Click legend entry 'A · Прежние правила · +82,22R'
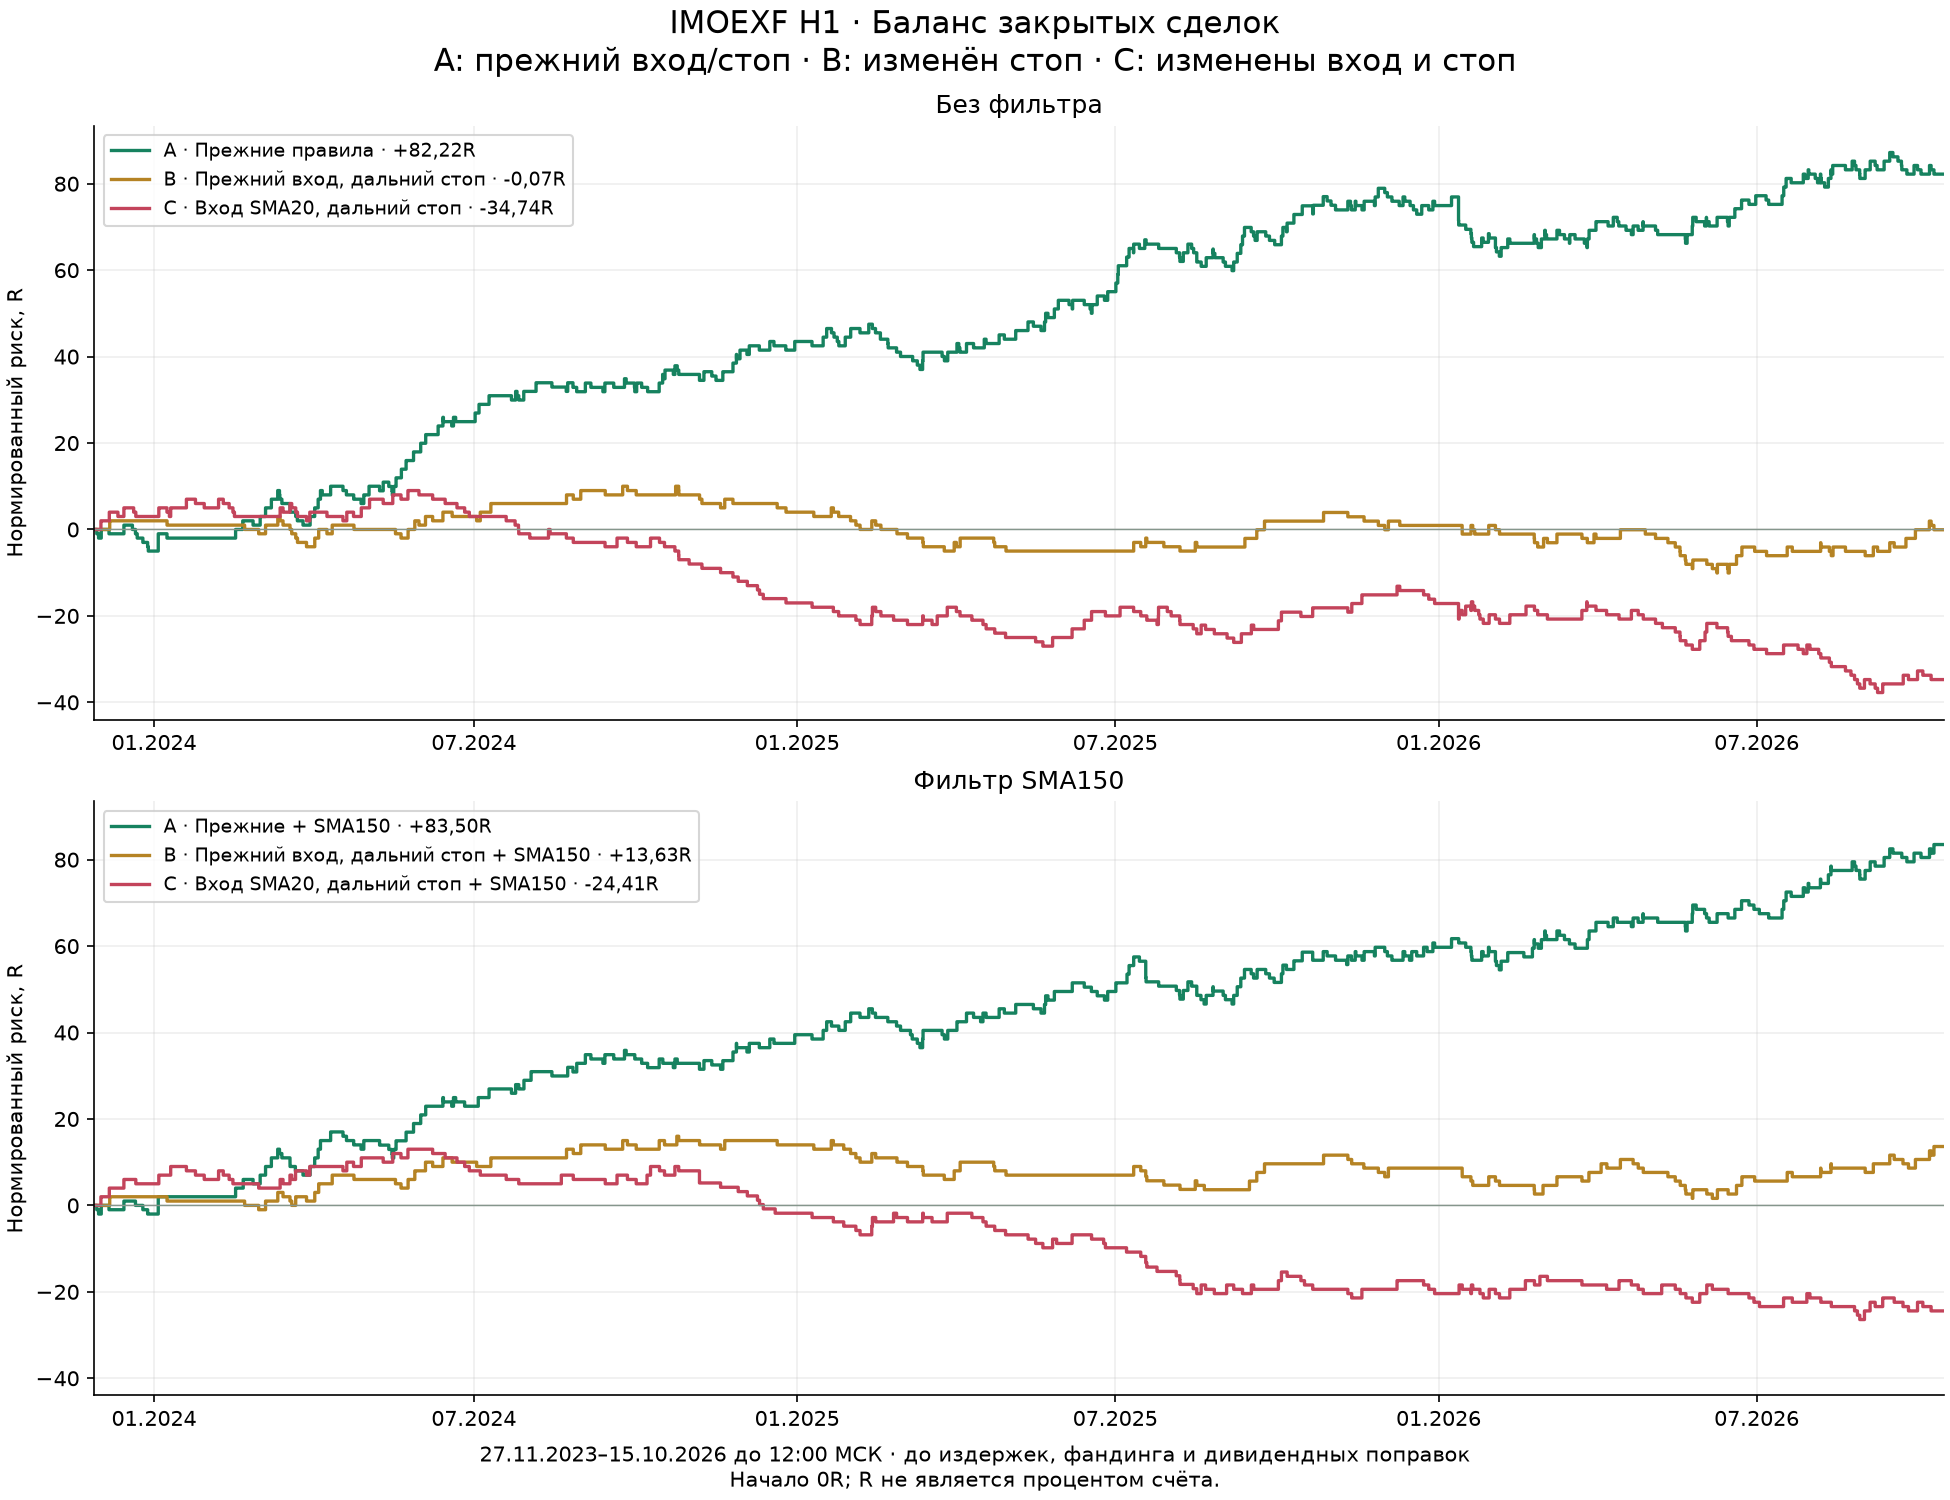The width and height of the screenshot is (1950, 1500). tap(319, 151)
